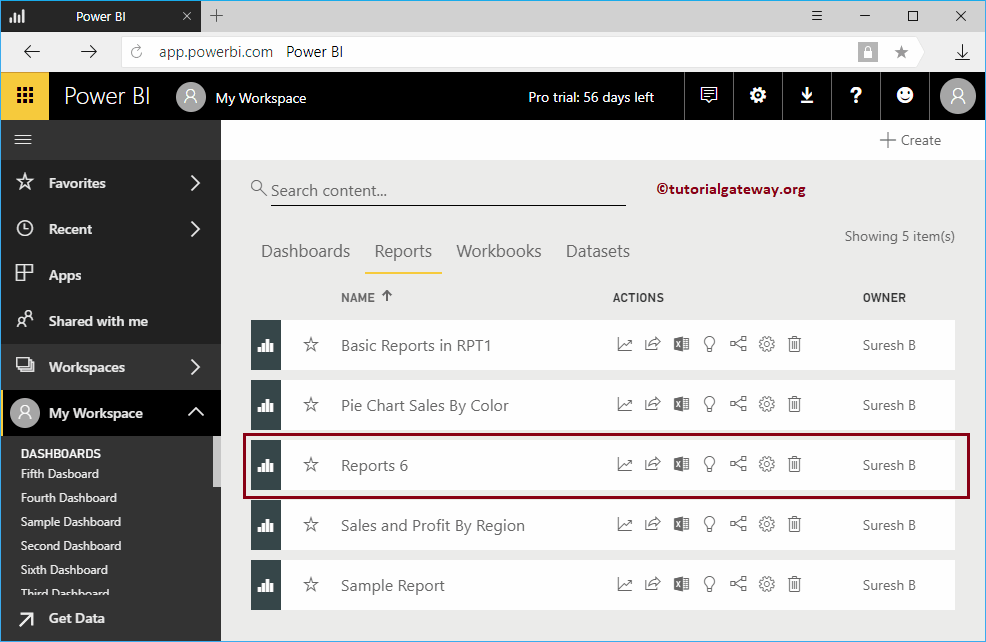This screenshot has height=642, width=986.
Task: Click the download arrow in Power BI header
Action: click(807, 96)
